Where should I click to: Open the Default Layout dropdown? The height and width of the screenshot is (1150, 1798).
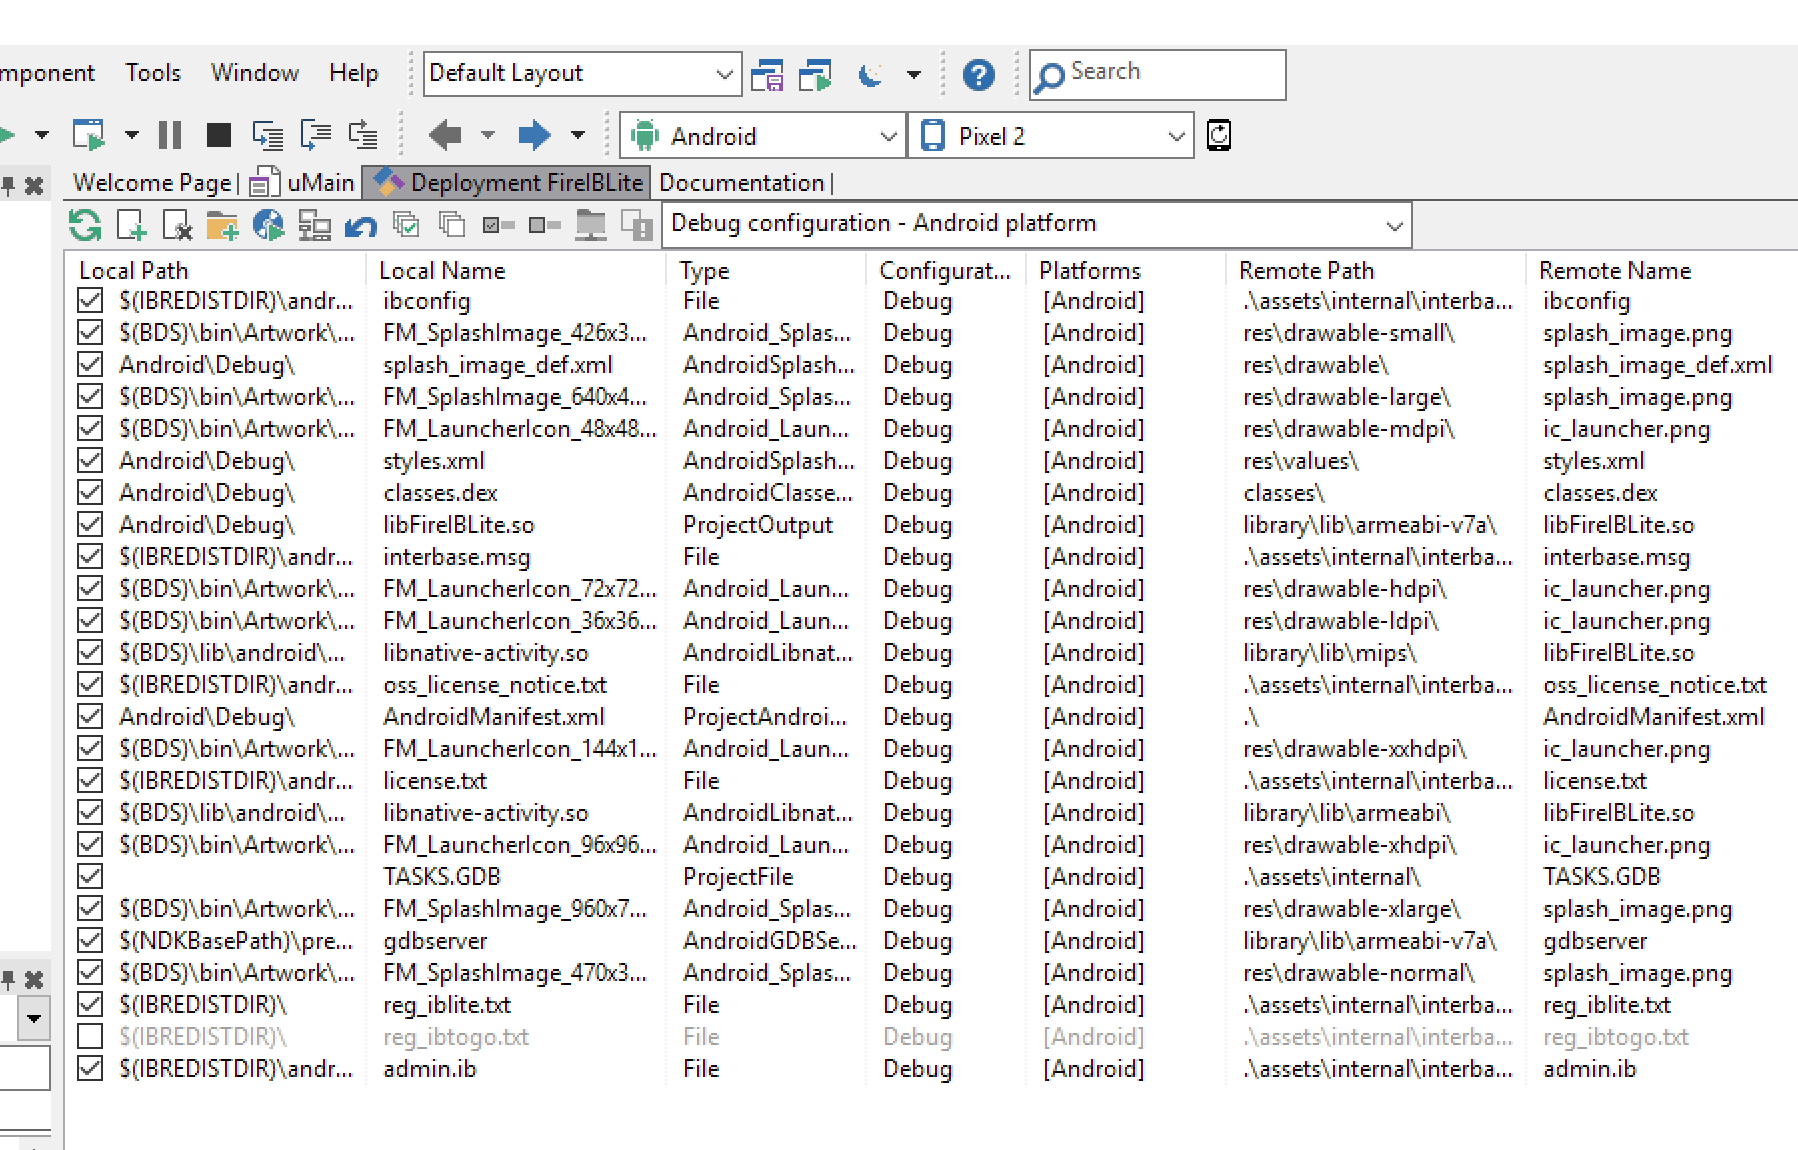click(x=582, y=74)
